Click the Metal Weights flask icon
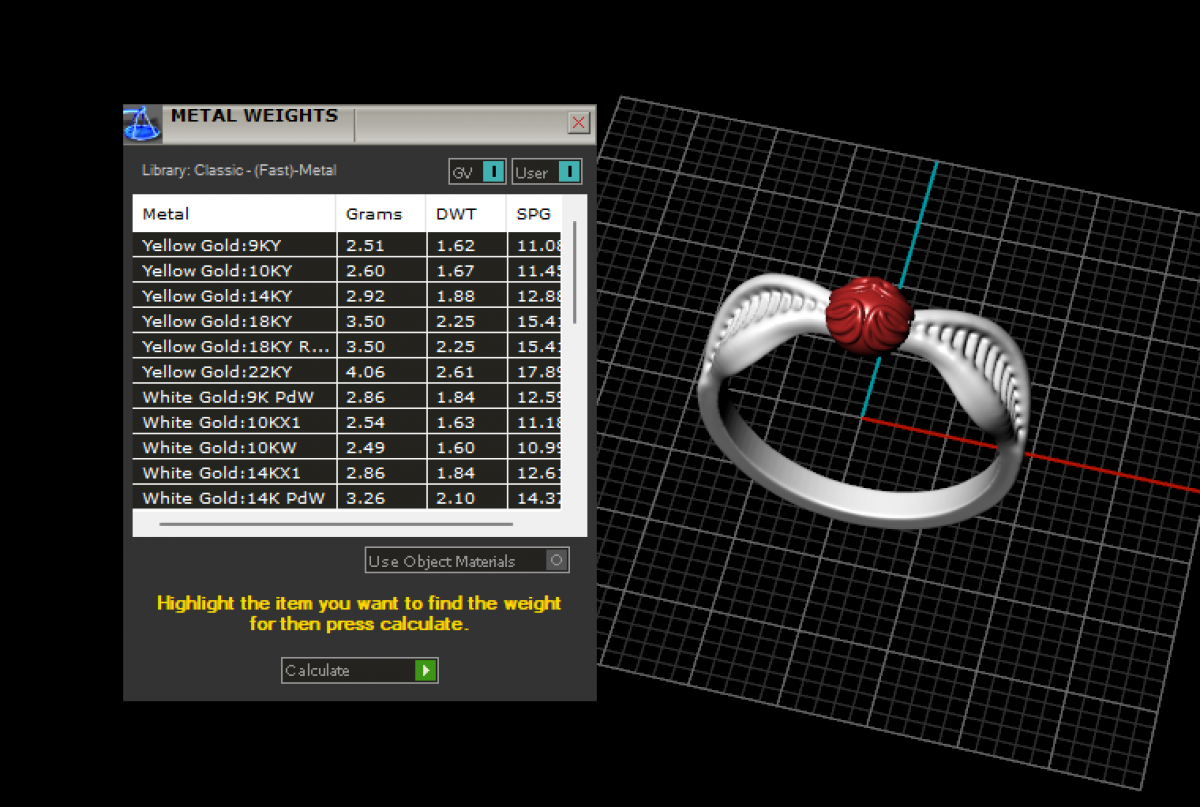Screen dimensions: 1200x807 [142, 124]
